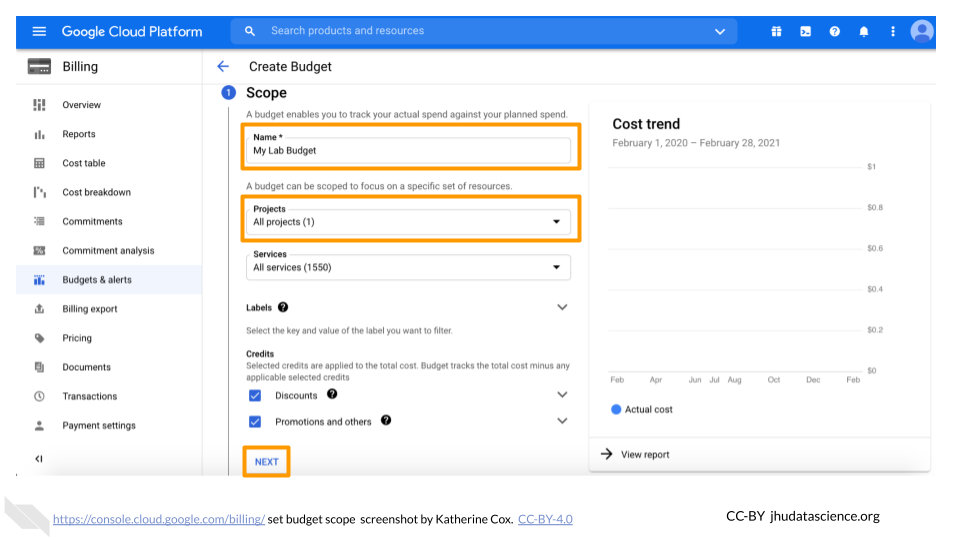Click View report link
Image resolution: width=960 pixels, height=540 pixels.
[645, 454]
